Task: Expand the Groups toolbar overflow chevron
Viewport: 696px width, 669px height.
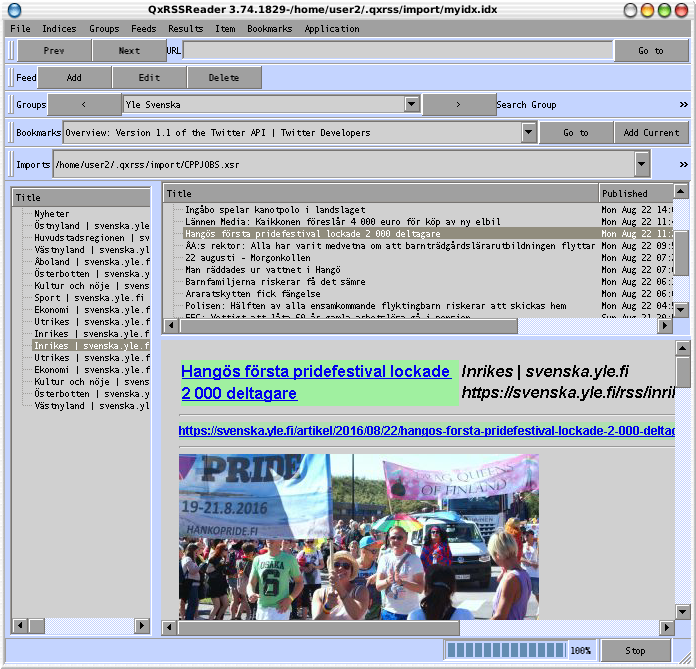Action: click(684, 105)
